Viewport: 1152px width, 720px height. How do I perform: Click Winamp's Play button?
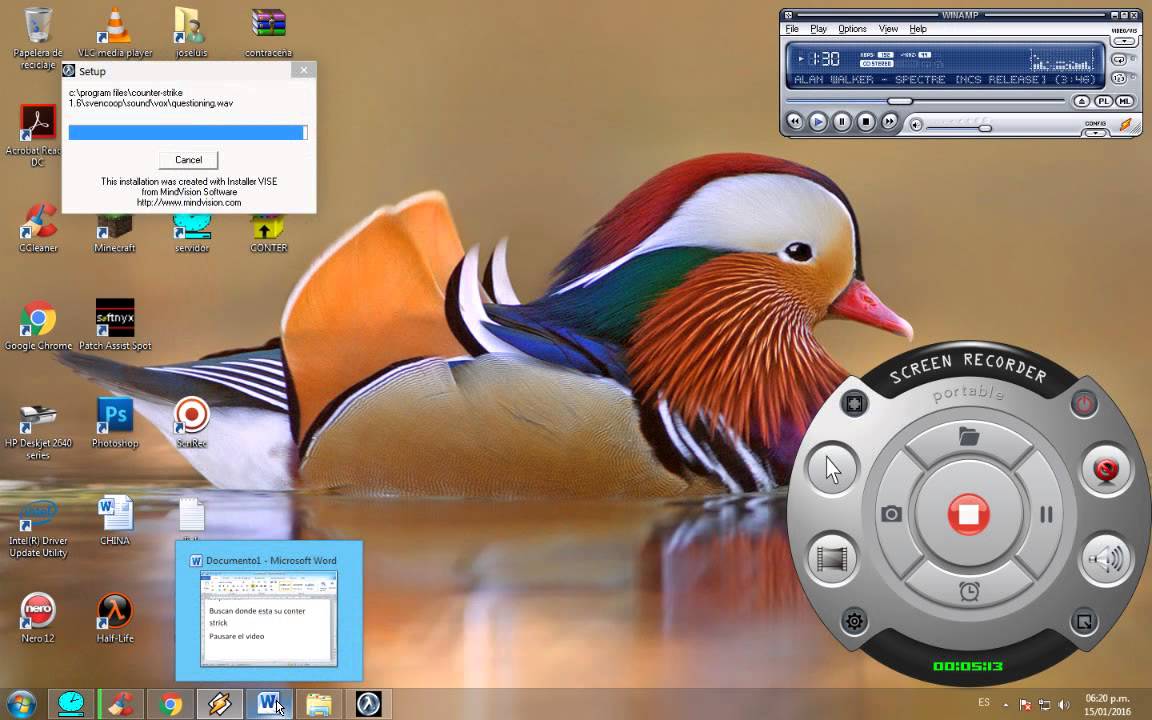(818, 121)
